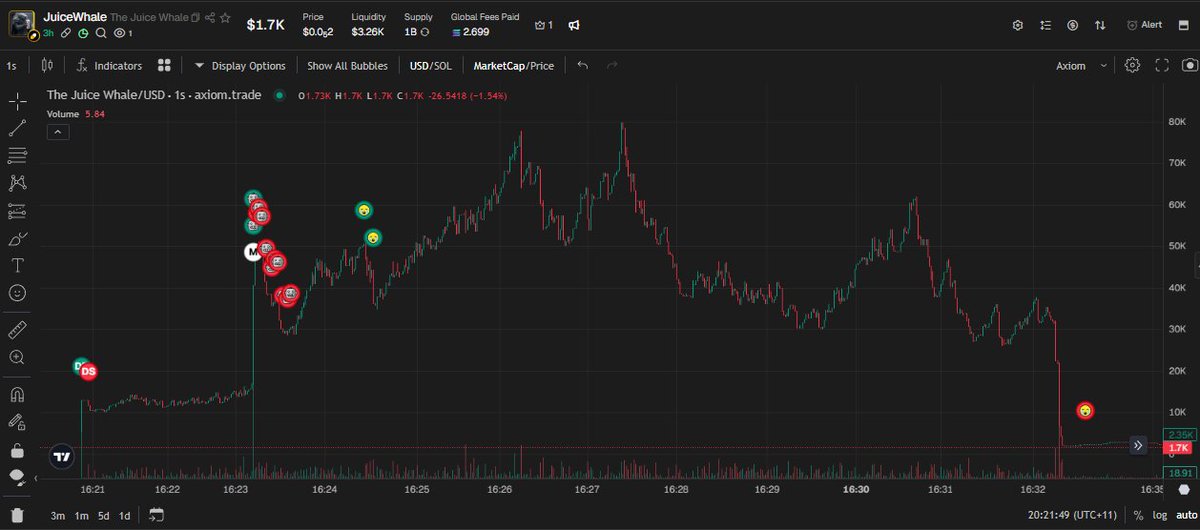
Task: Refresh supply icon next to 1B
Action: [x=424, y=32]
